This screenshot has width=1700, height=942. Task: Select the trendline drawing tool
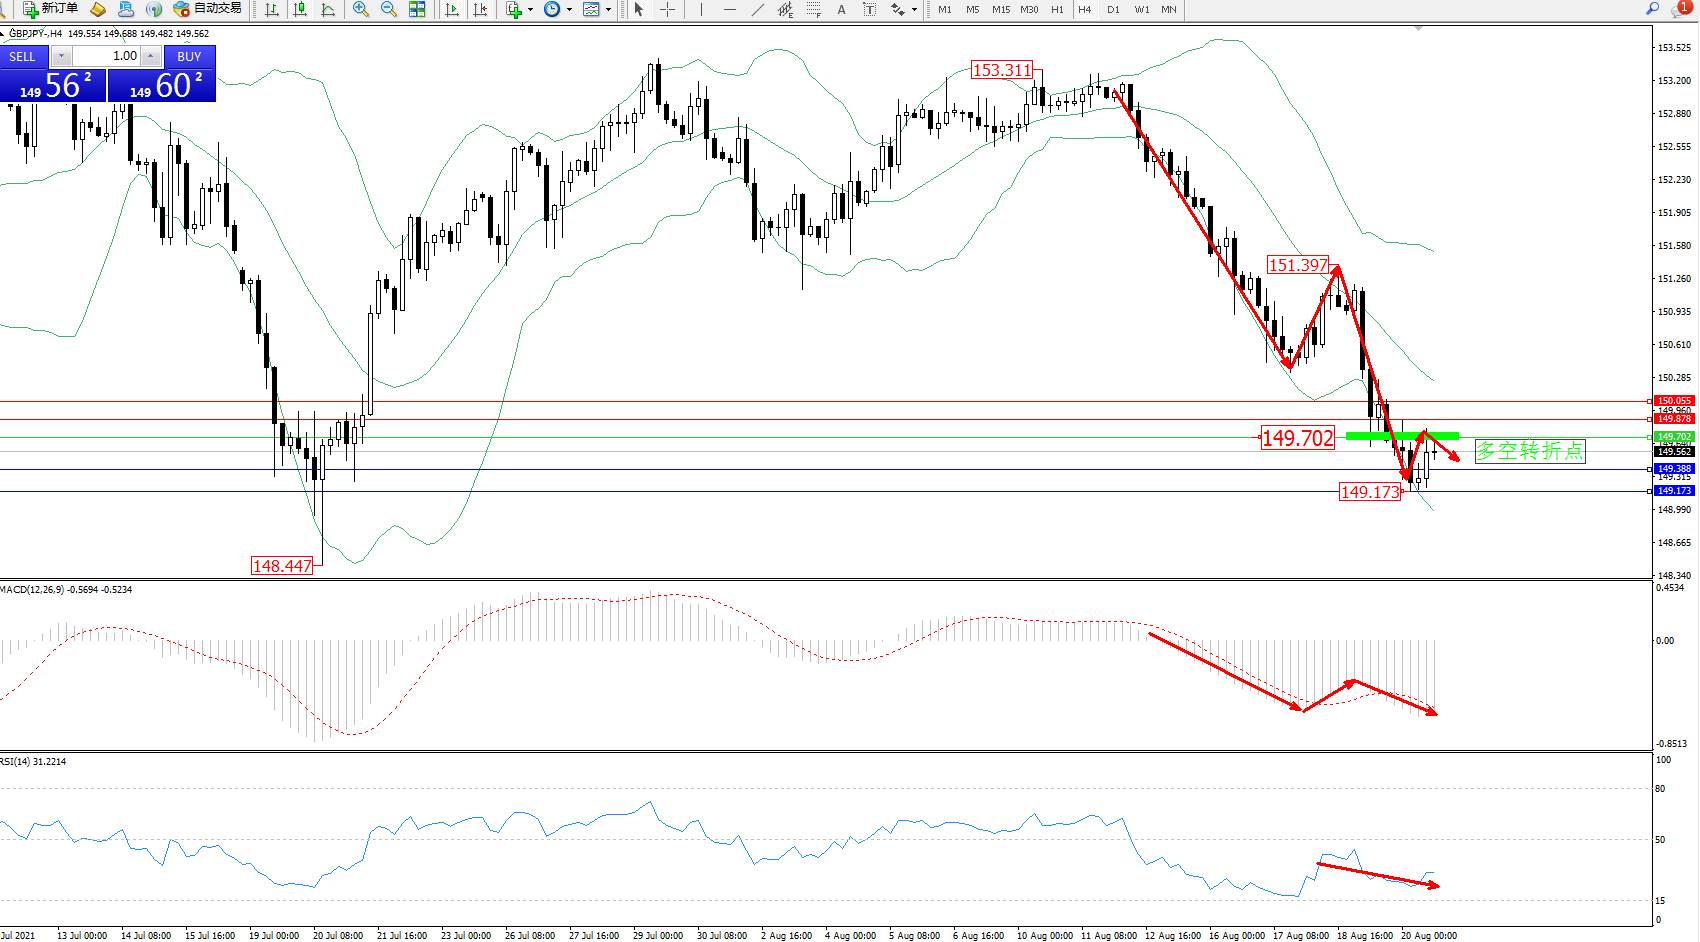[758, 9]
